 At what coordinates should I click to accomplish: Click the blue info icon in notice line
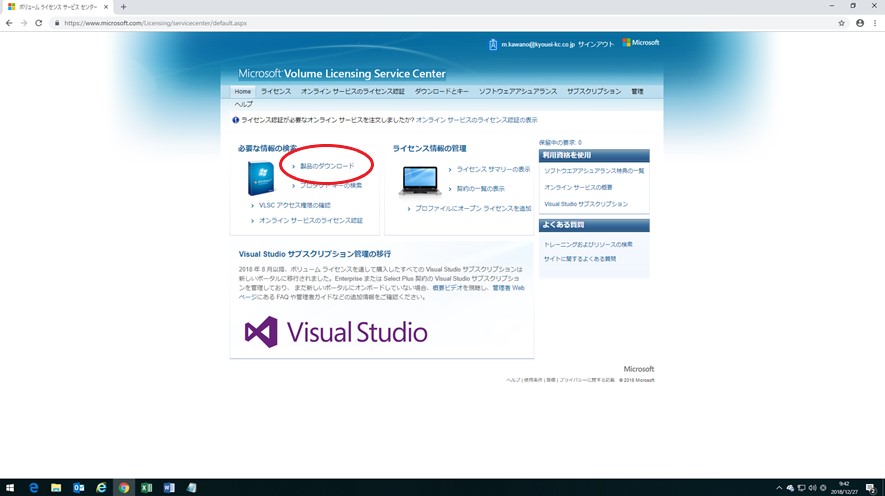(235, 120)
